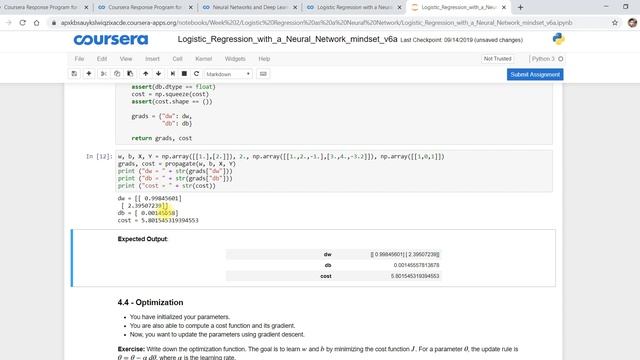The image size is (640, 360).
Task: Click the Submit Assignment button
Action: pyautogui.click(x=535, y=74)
